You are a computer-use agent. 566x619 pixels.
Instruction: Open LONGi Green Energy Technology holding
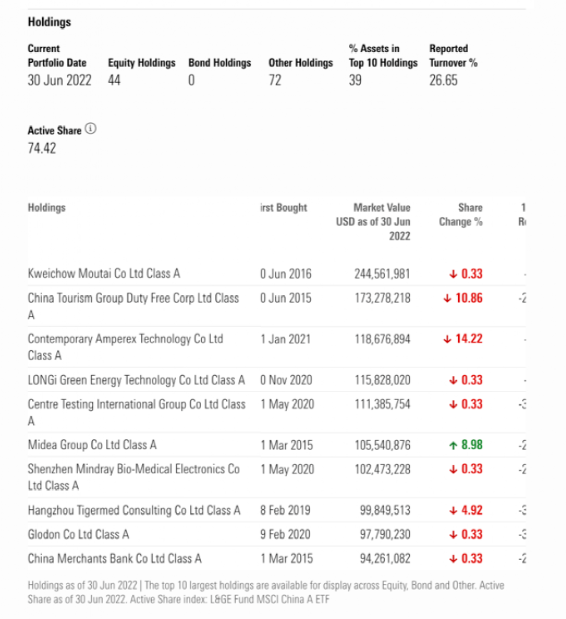[x=136, y=380]
